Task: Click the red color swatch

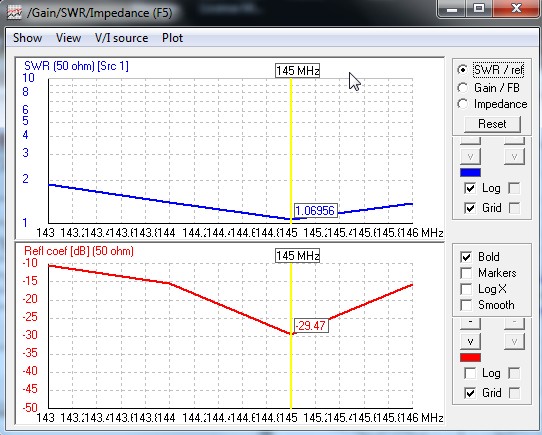Action: coord(470,357)
